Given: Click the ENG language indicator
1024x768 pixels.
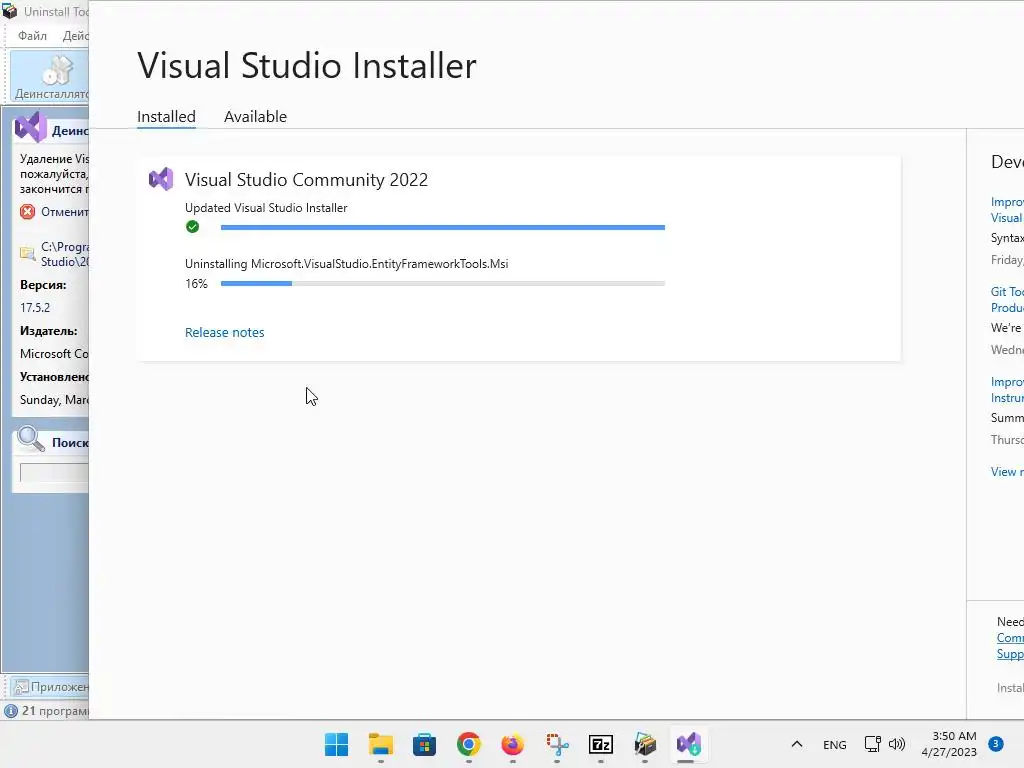Looking at the screenshot, I should tap(835, 744).
